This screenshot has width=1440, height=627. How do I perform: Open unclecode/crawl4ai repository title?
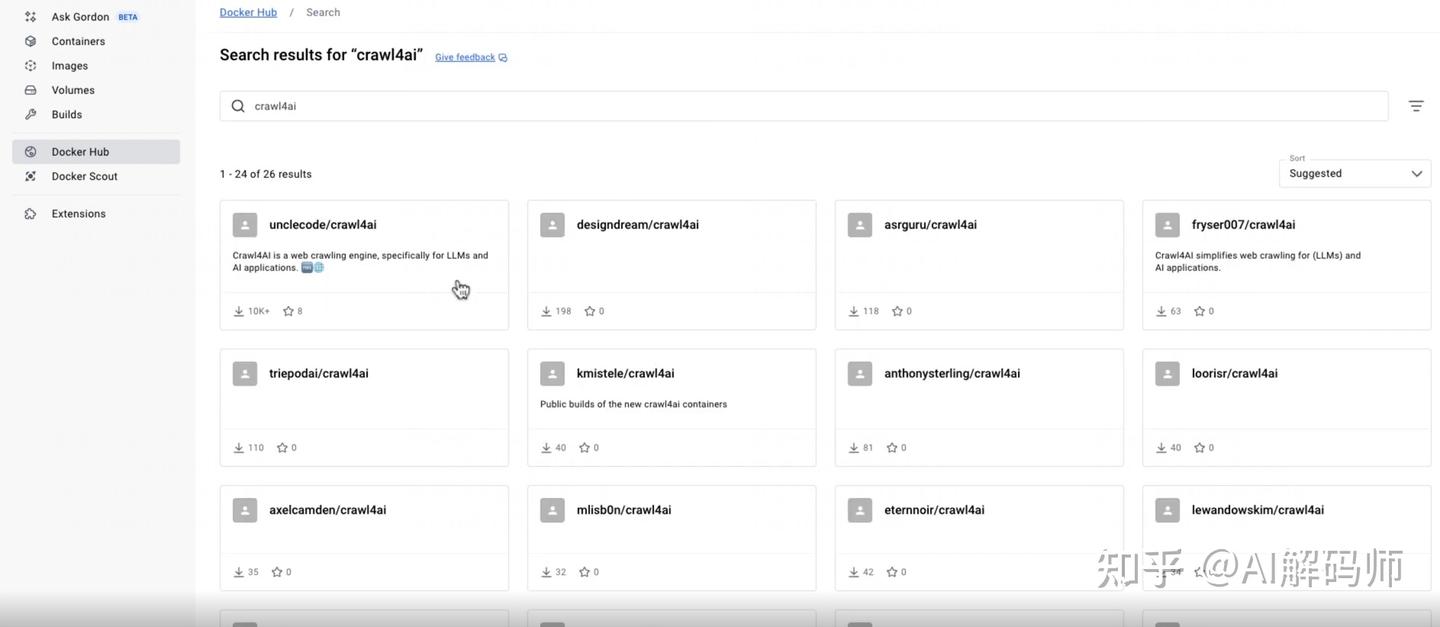(x=323, y=225)
